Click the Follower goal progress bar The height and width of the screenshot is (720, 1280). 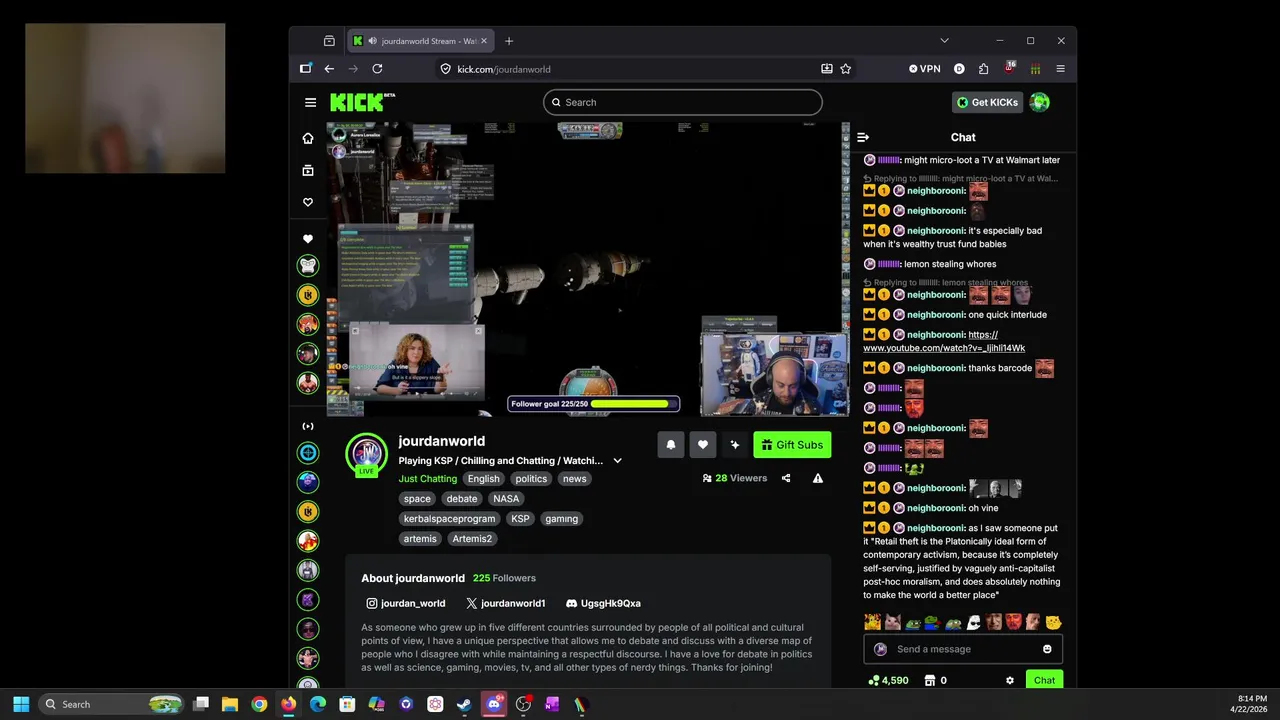594,404
